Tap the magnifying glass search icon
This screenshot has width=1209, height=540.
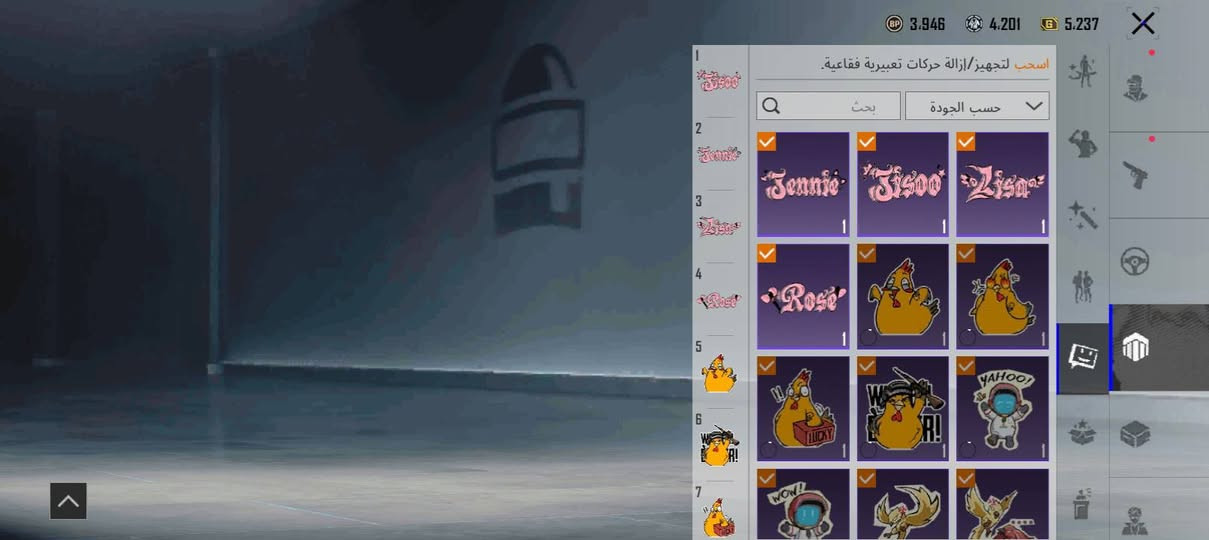coord(771,106)
